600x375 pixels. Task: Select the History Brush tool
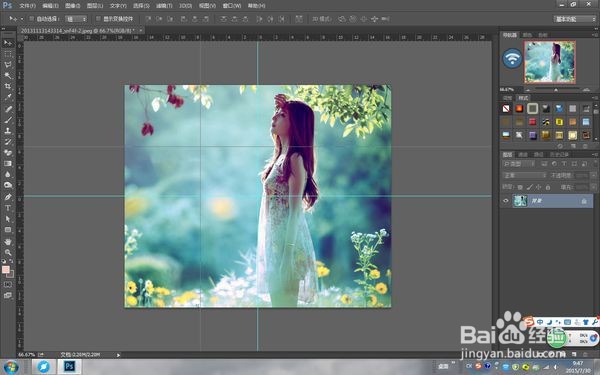[x=8, y=142]
